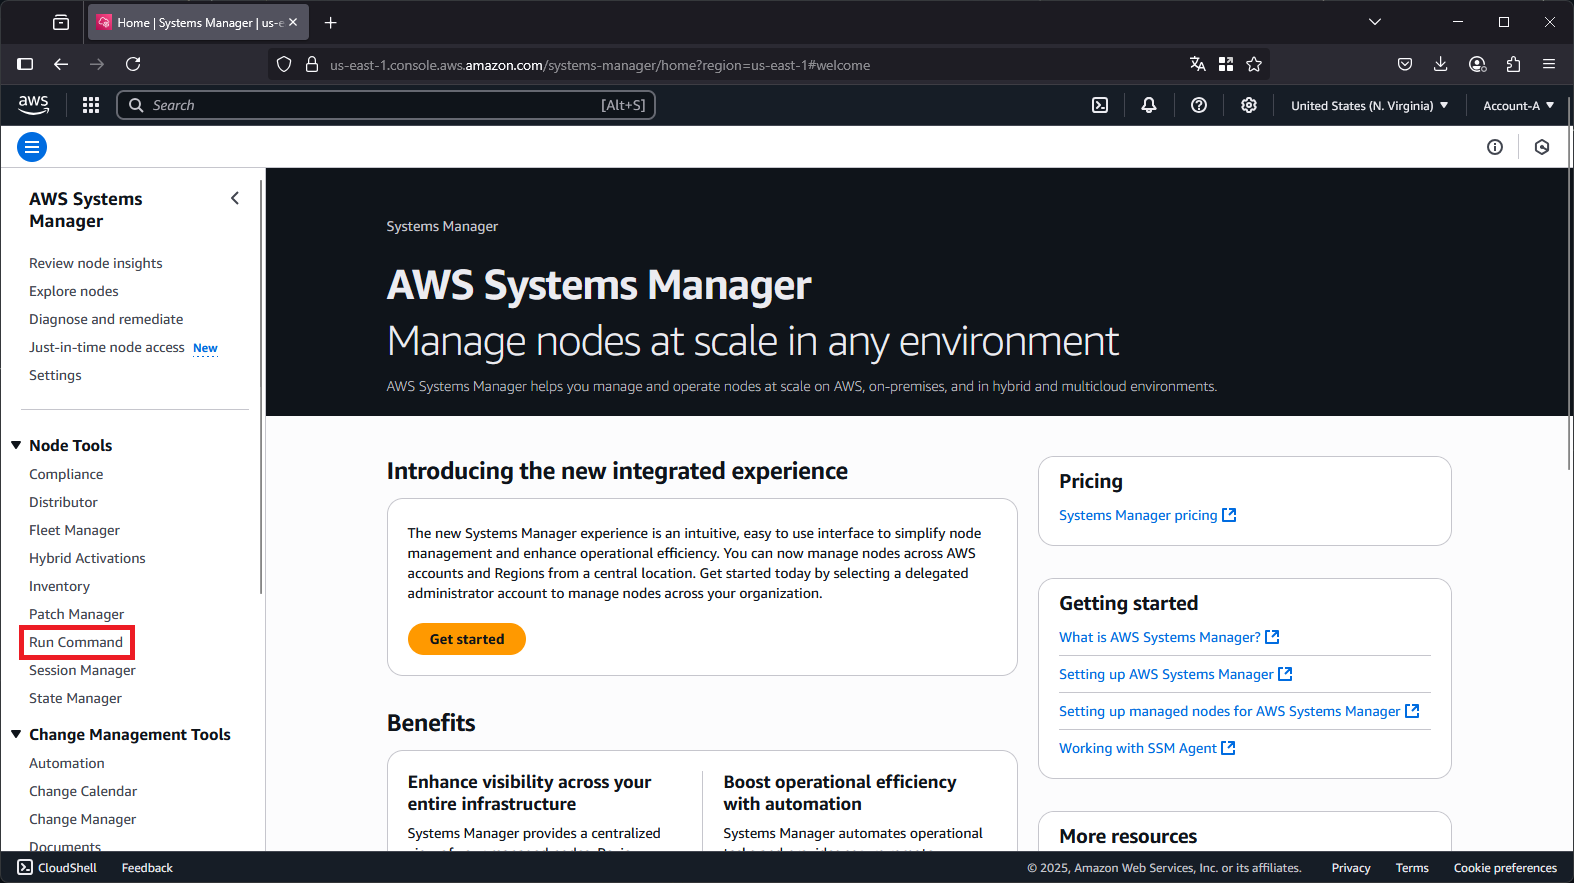Open Inventory in Node Tools
1574x883 pixels.
point(59,586)
